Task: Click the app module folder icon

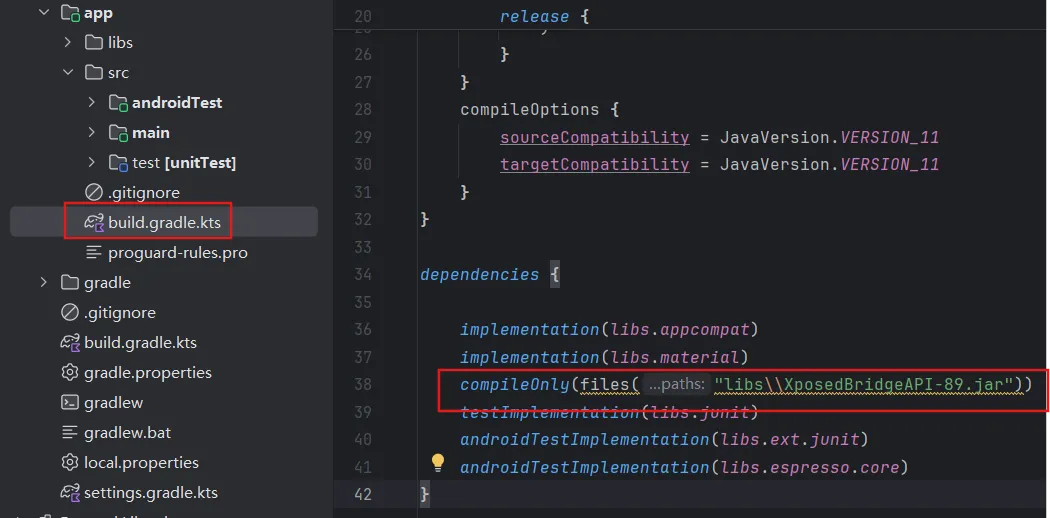Action: (x=70, y=13)
